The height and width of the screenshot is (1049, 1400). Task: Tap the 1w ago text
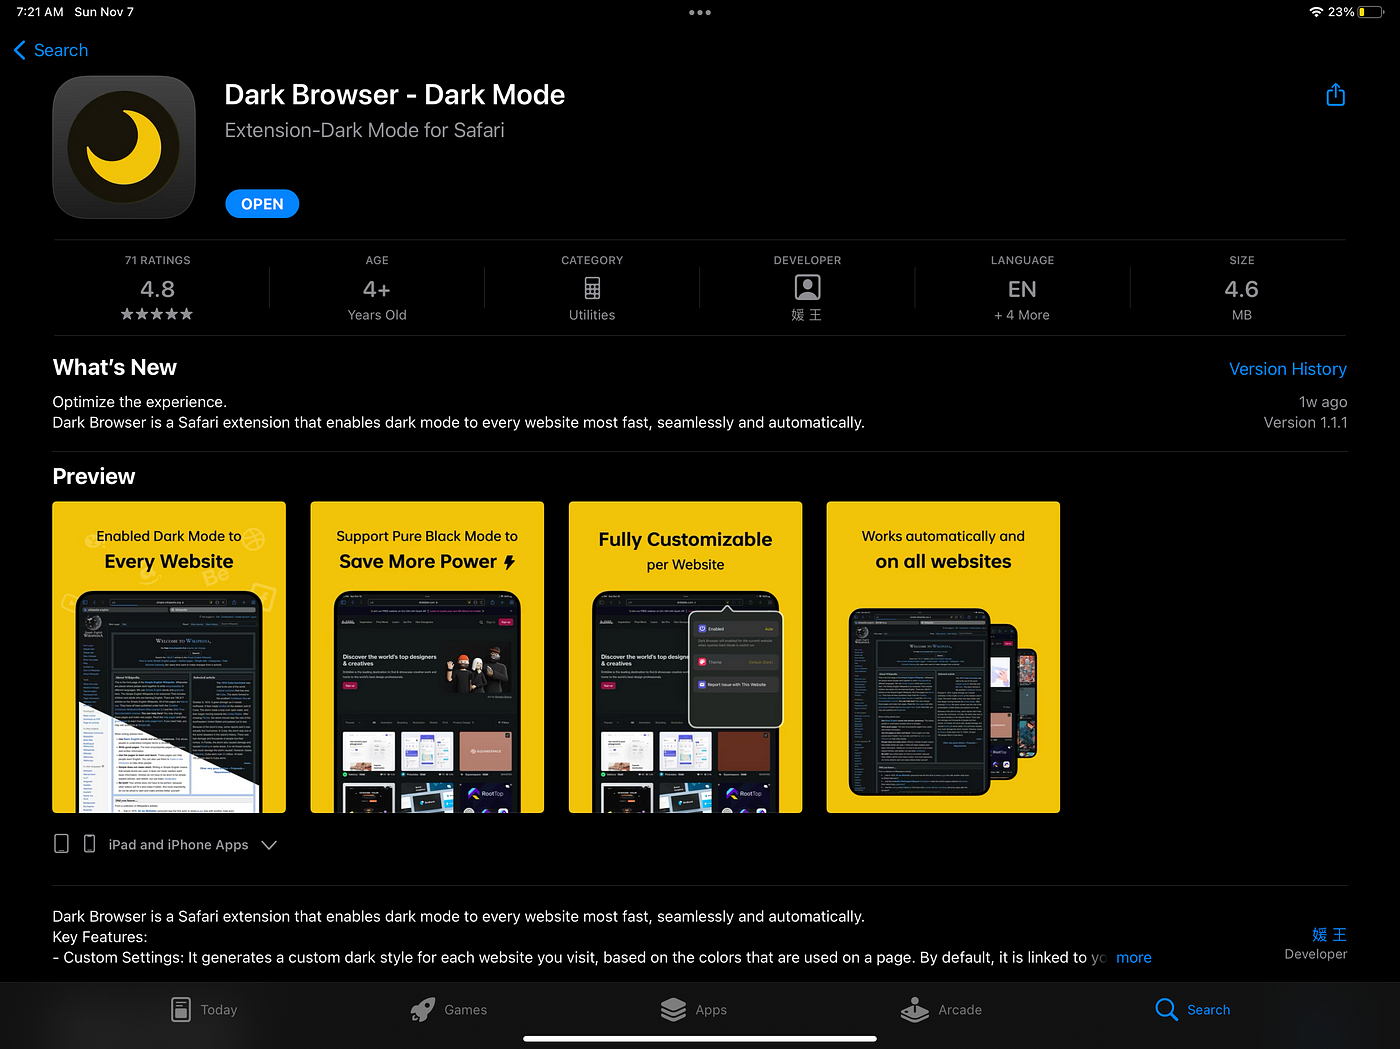click(x=1322, y=402)
